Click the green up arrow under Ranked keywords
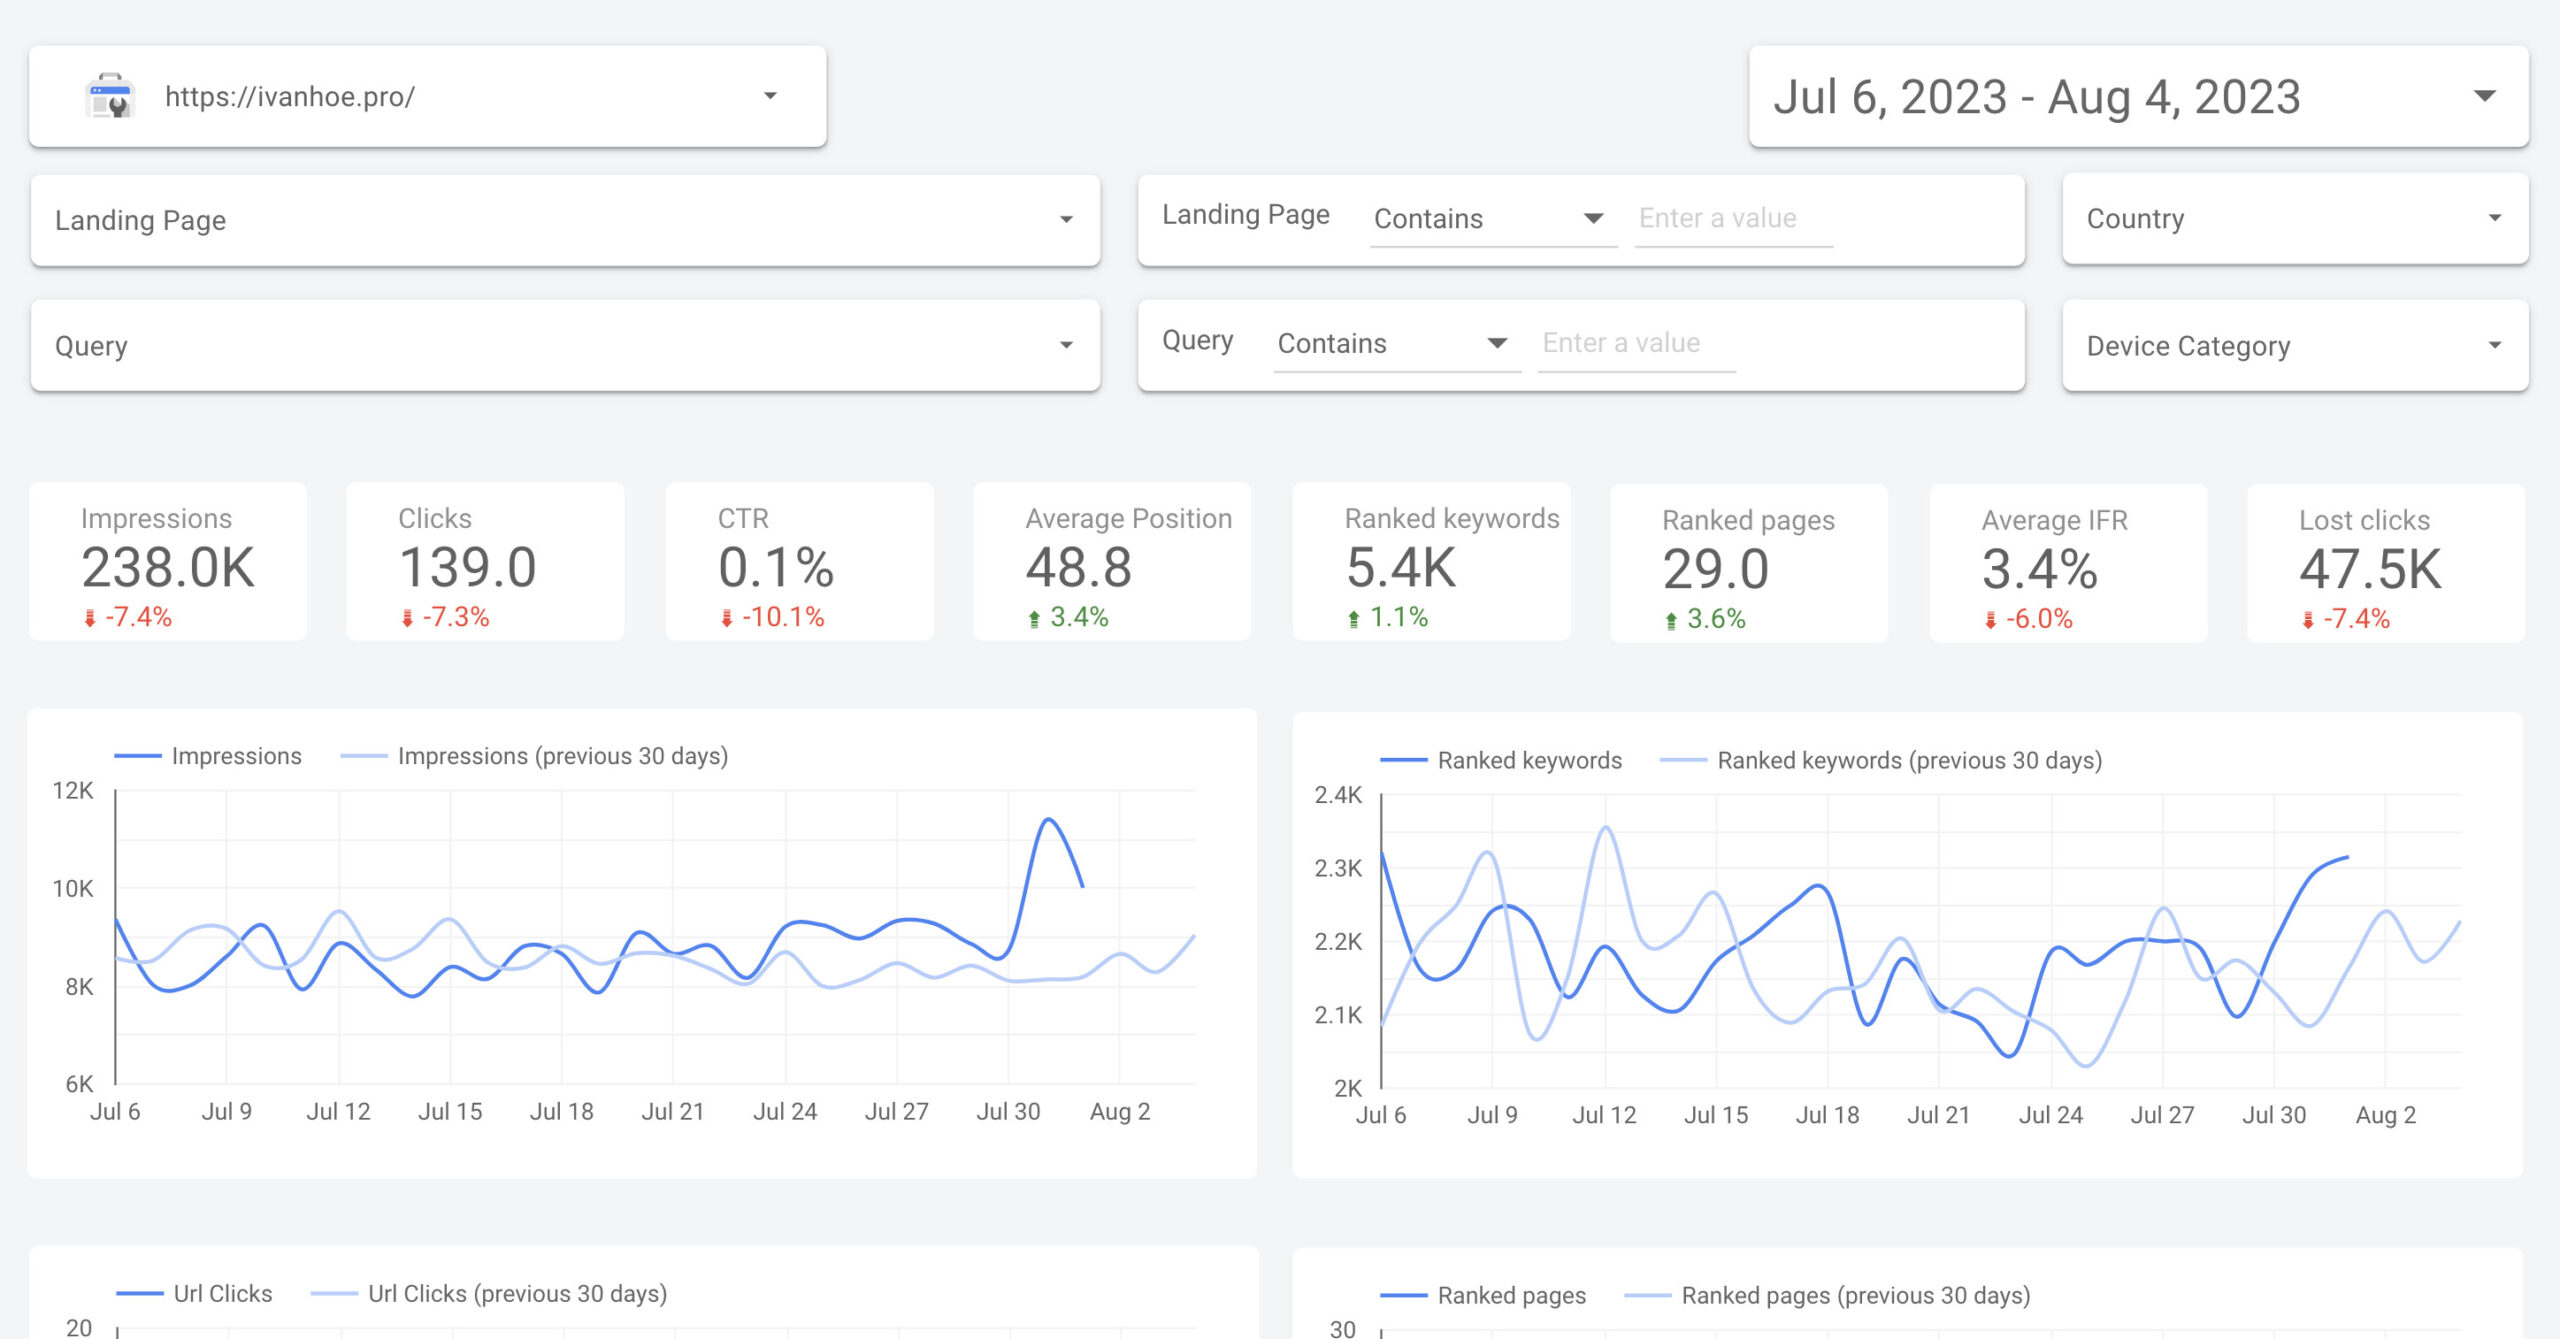This screenshot has width=2560, height=1339. [1353, 618]
